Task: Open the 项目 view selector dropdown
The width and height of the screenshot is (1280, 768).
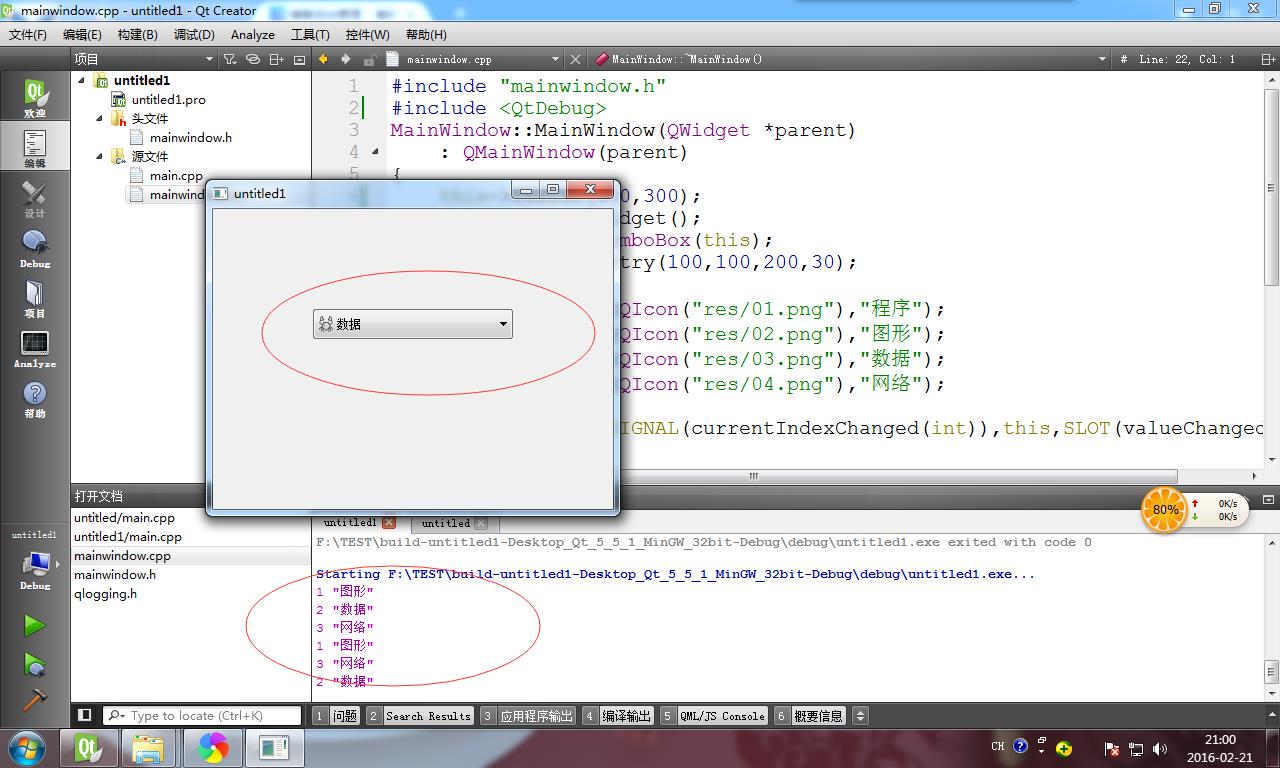Action: (x=145, y=59)
